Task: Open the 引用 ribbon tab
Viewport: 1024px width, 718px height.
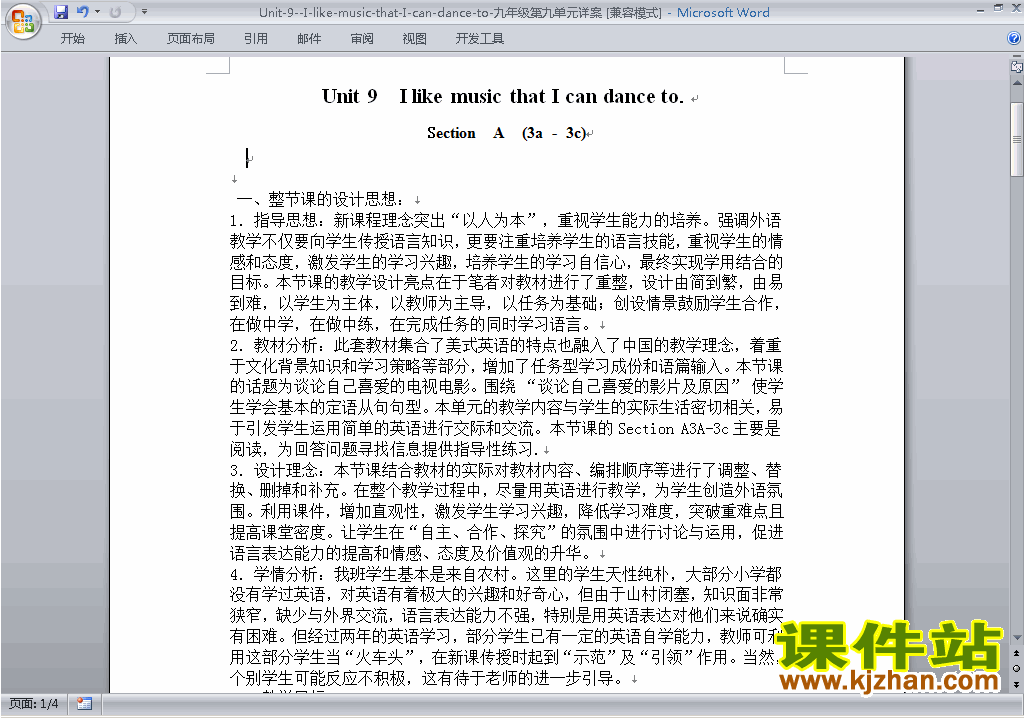Action: [x=255, y=39]
